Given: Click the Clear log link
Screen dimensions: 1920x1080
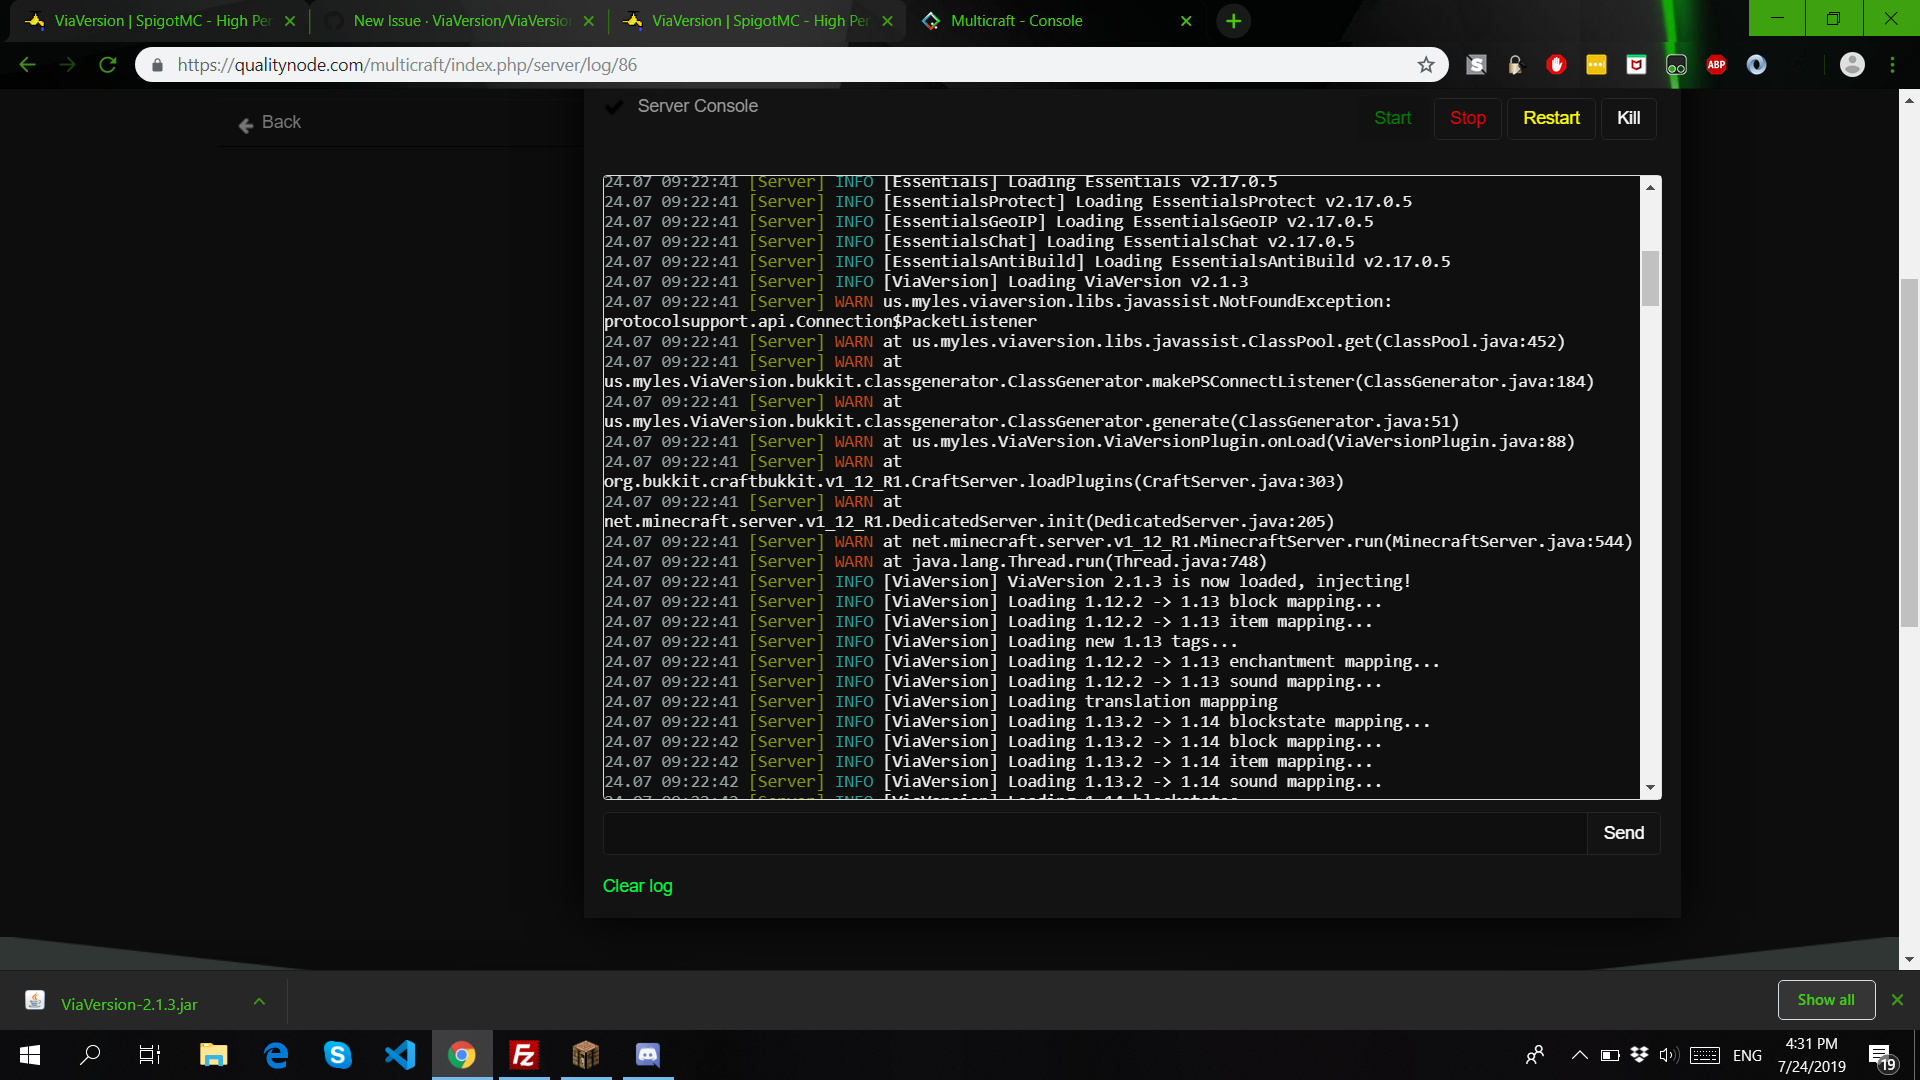Looking at the screenshot, I should 637,886.
